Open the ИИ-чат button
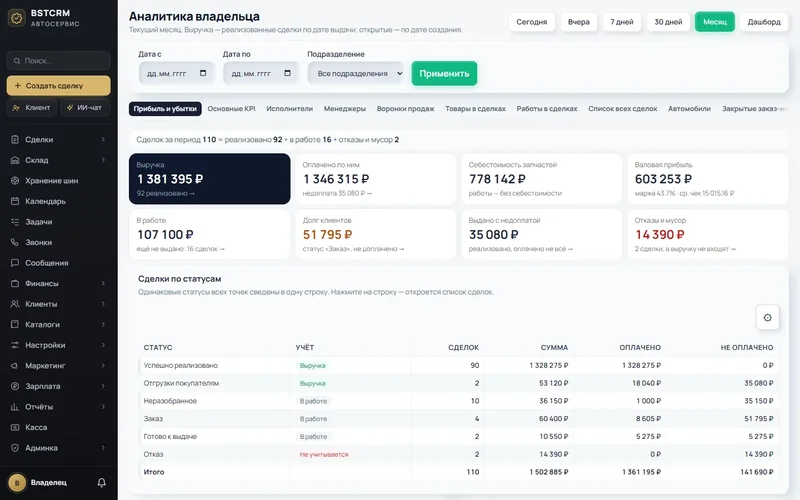800x500 pixels. coord(85,108)
